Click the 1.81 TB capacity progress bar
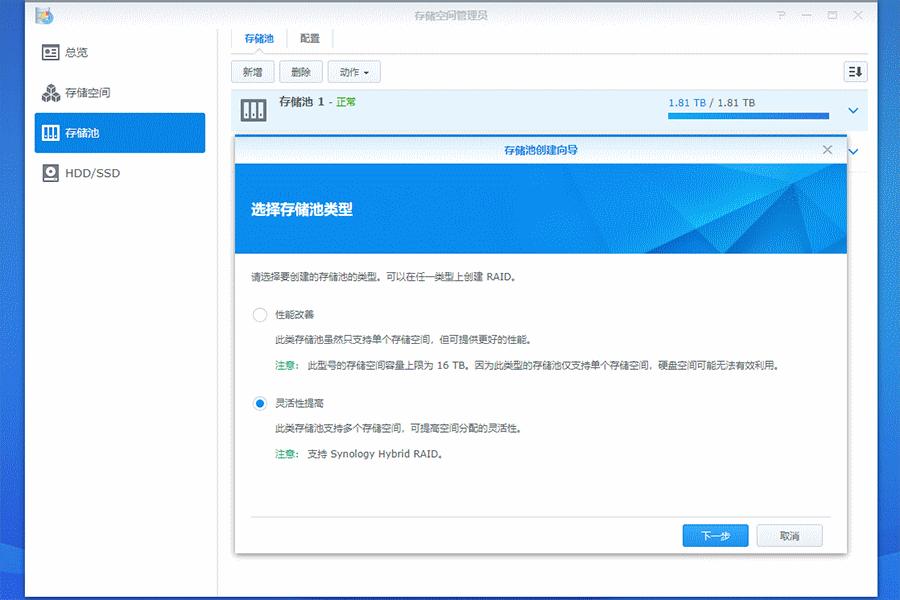Image resolution: width=900 pixels, height=600 pixels. (748, 116)
